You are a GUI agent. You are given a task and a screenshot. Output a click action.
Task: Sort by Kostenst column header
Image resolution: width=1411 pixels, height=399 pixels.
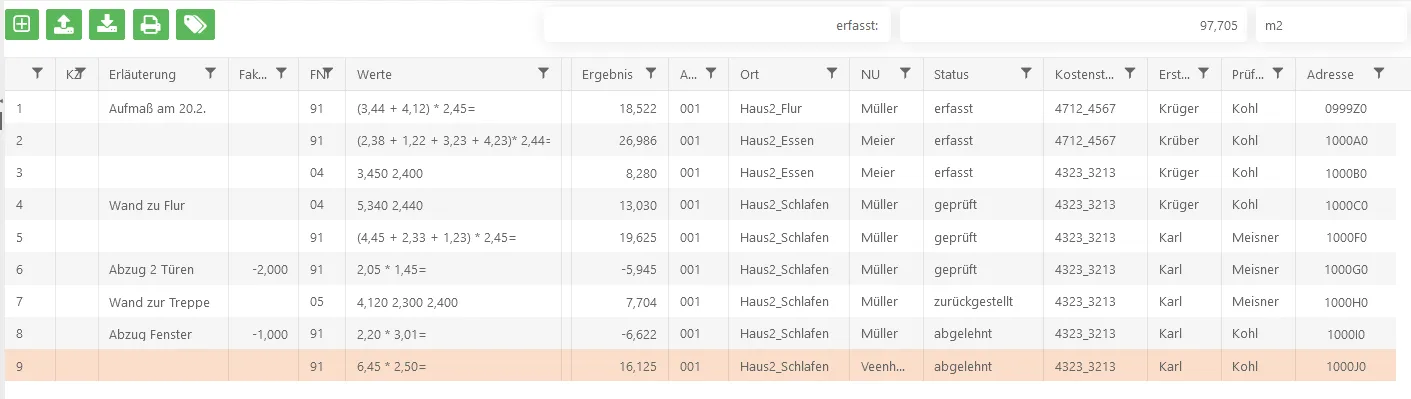[1084, 74]
